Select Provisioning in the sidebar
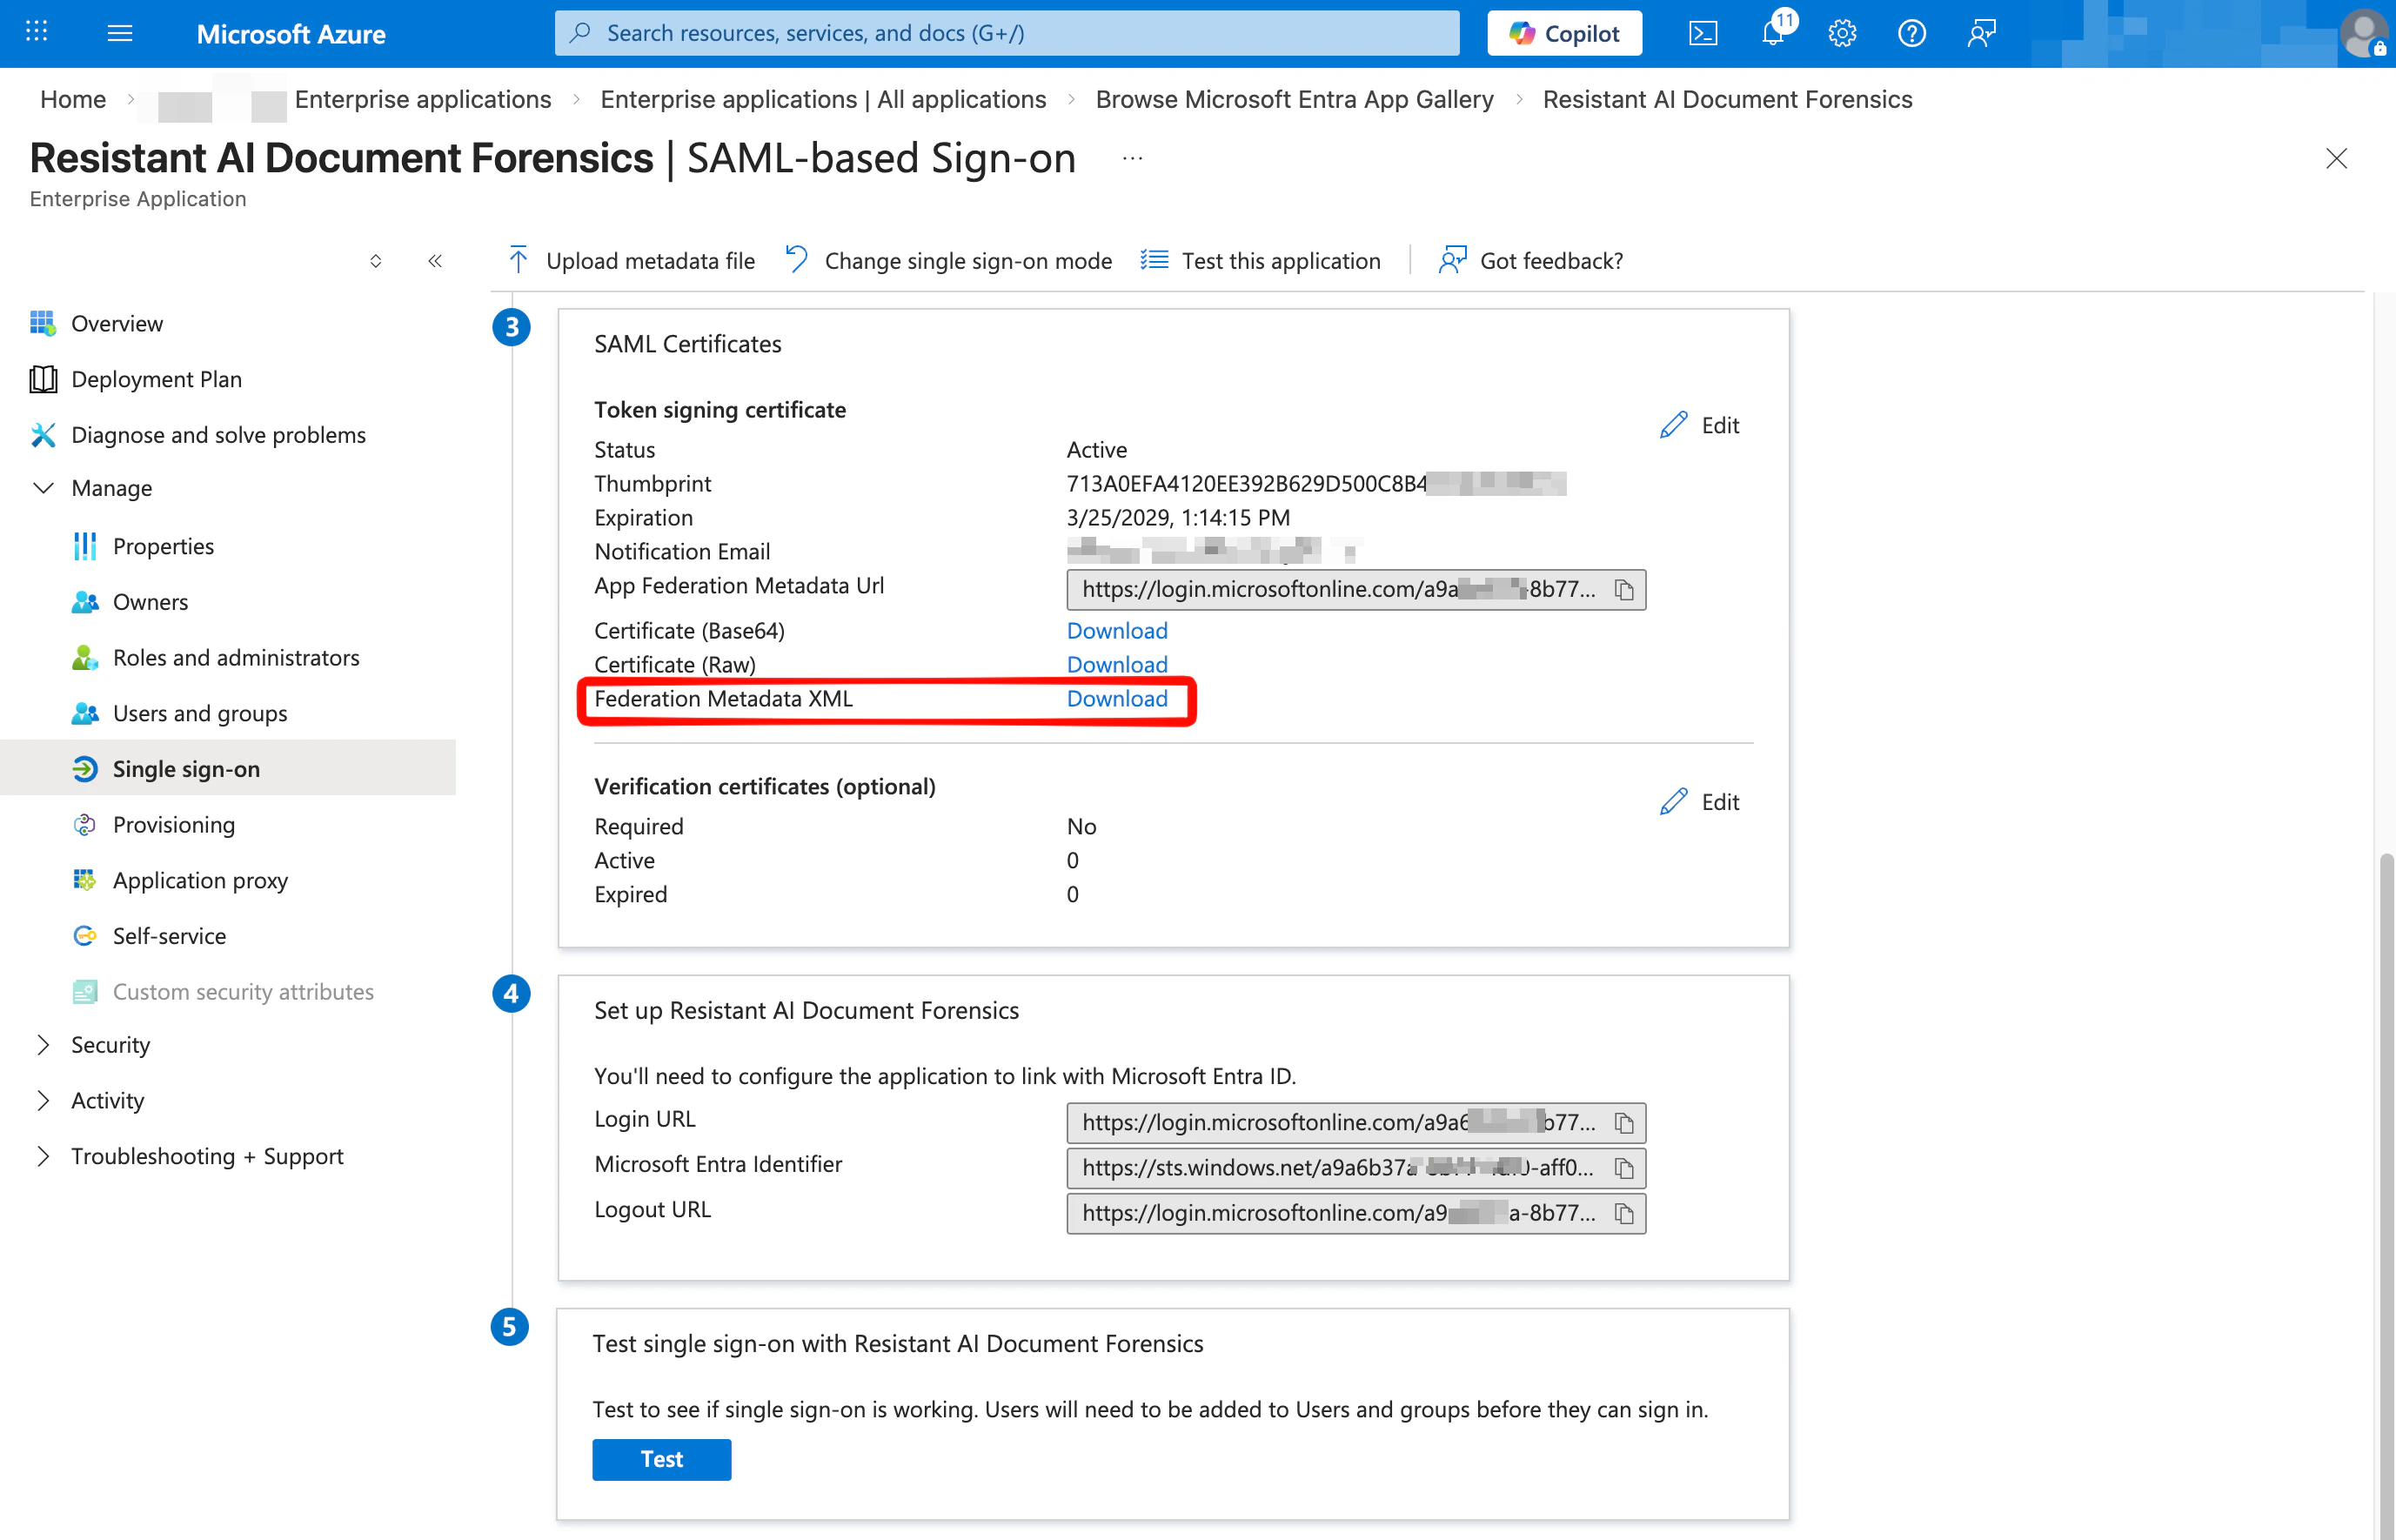Screen dimensions: 2396x1540 [173, 824]
